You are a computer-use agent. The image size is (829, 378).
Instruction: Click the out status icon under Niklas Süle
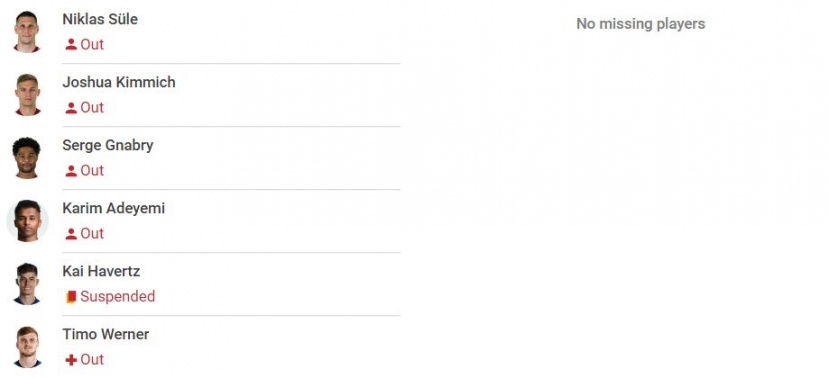tap(71, 44)
